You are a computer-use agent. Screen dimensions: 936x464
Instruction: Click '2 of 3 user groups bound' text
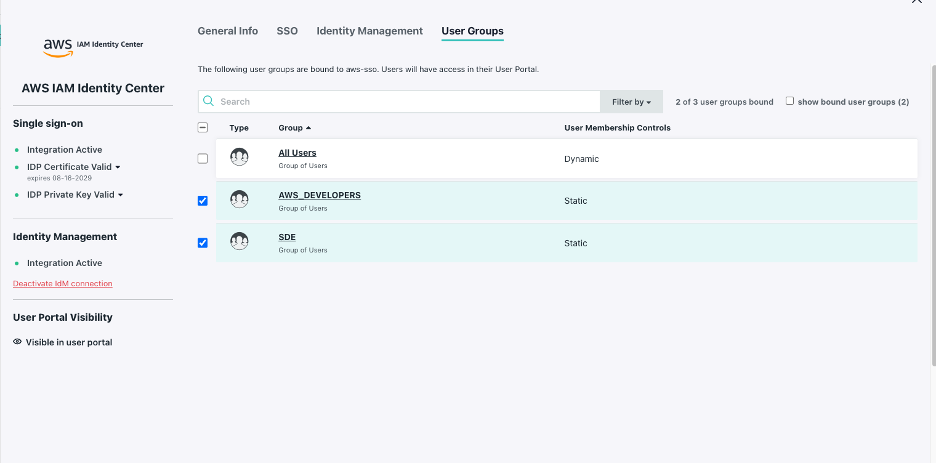coord(724,102)
